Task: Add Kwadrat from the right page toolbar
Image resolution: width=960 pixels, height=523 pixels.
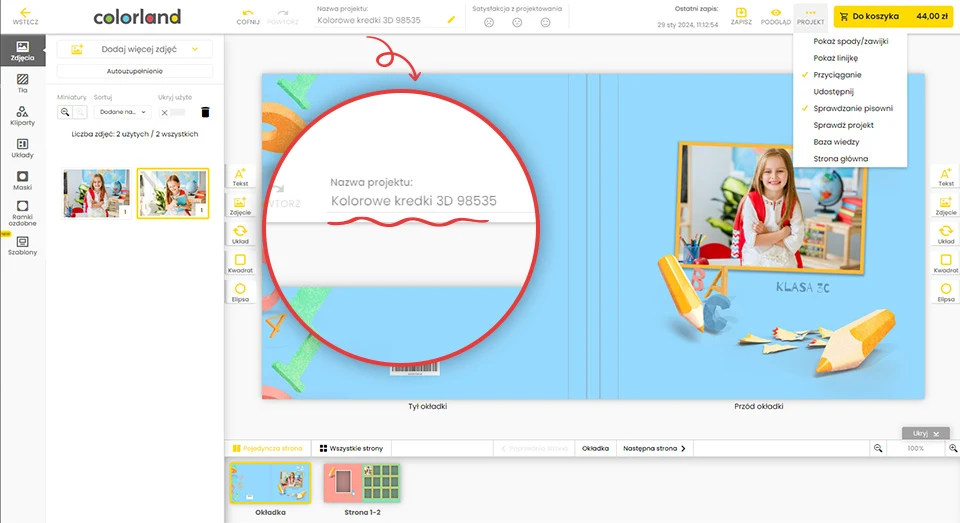Action: point(946,263)
